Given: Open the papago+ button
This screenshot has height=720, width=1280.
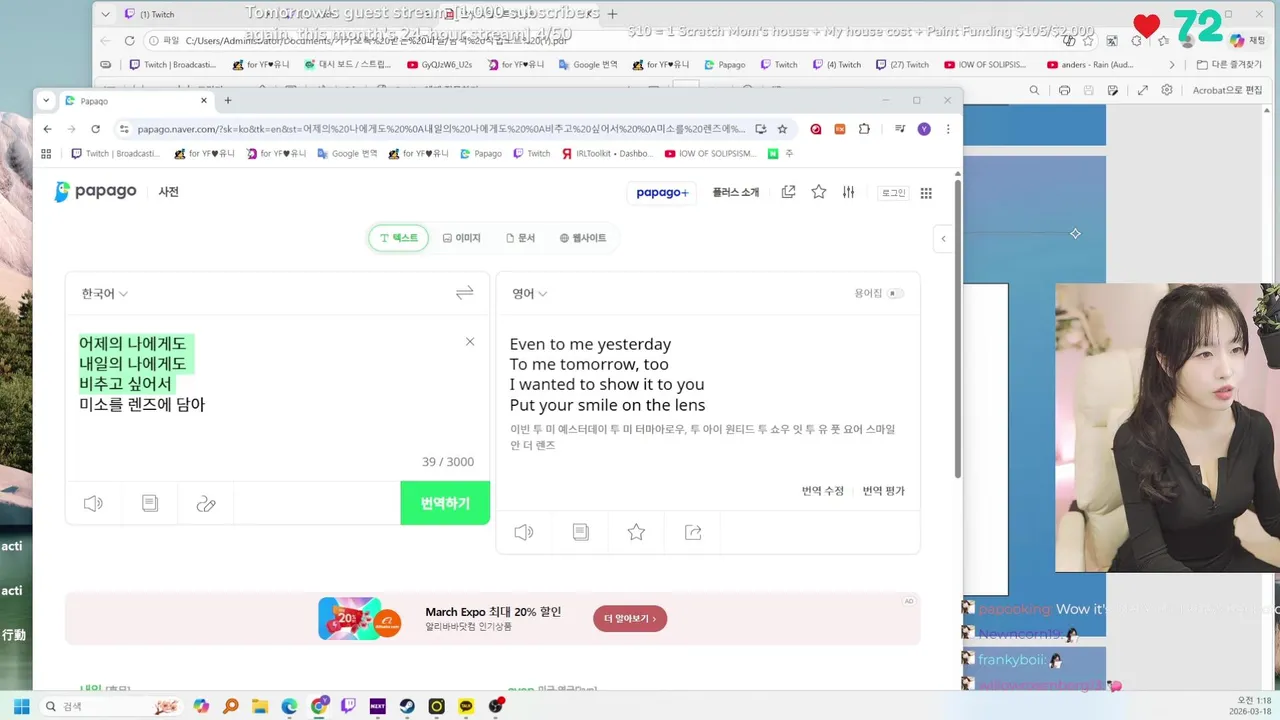Looking at the screenshot, I should pos(663,193).
